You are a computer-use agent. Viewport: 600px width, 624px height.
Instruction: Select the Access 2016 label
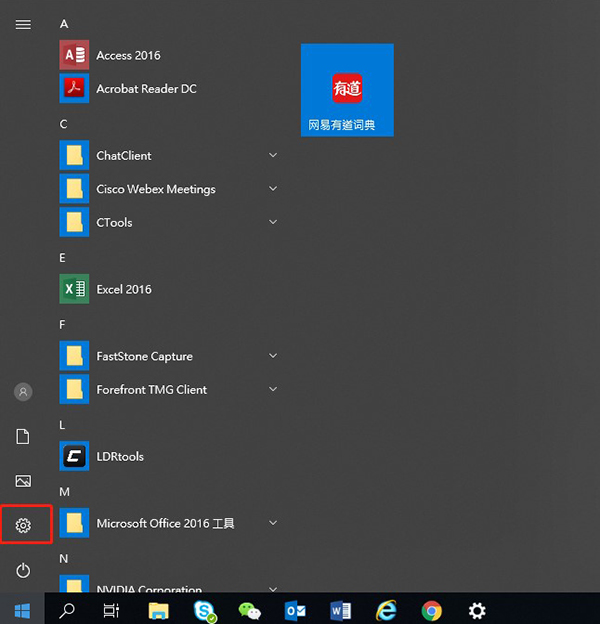(x=129, y=55)
